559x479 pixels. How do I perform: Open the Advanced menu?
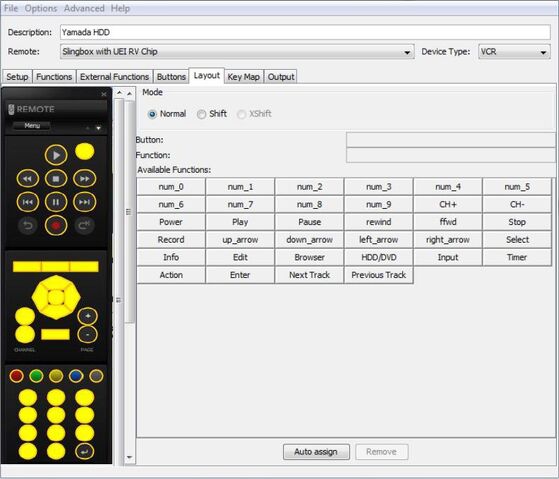click(x=84, y=8)
